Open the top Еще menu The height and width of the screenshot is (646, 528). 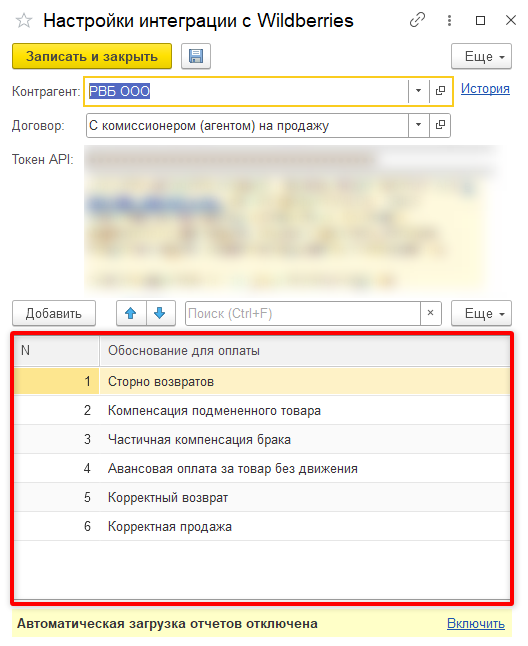[481, 56]
